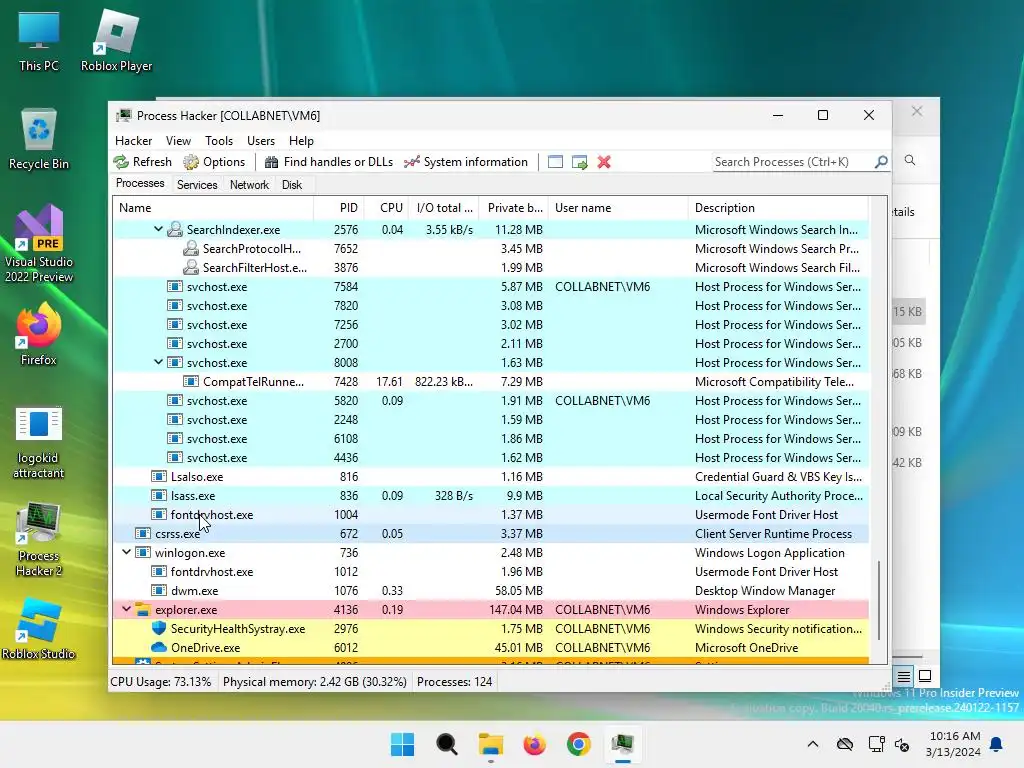Sort by the CPU column header
Screen dimensions: 1024x768
pos(386,208)
